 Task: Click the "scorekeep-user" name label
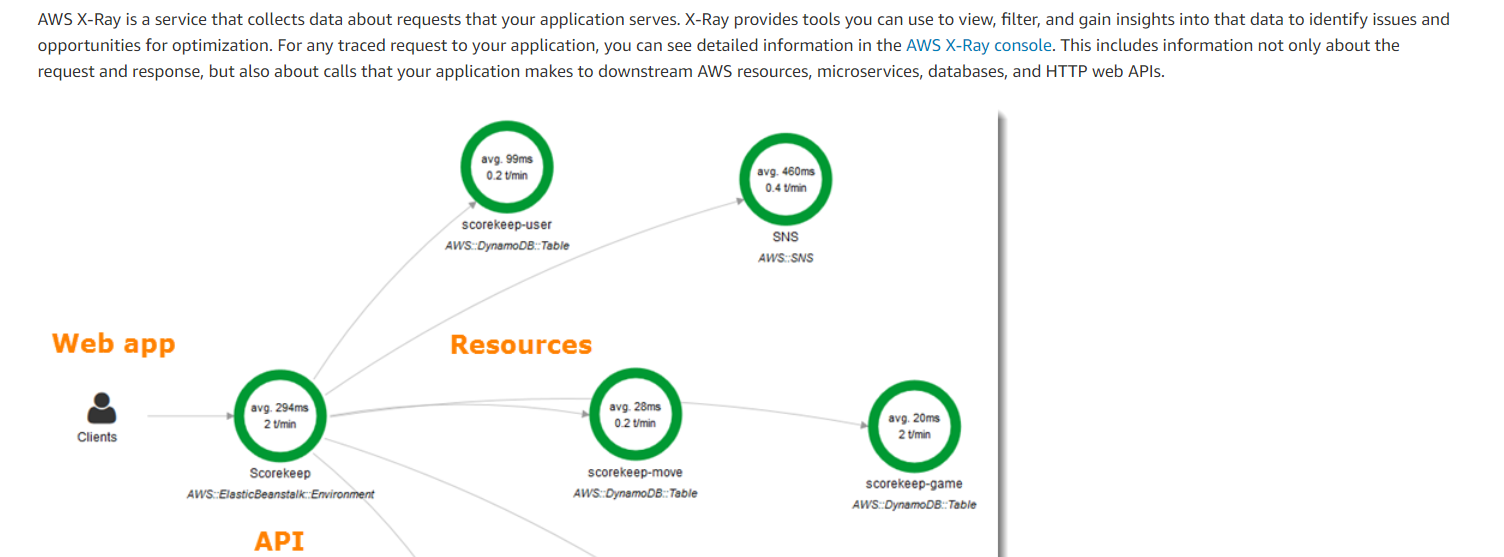click(x=506, y=225)
